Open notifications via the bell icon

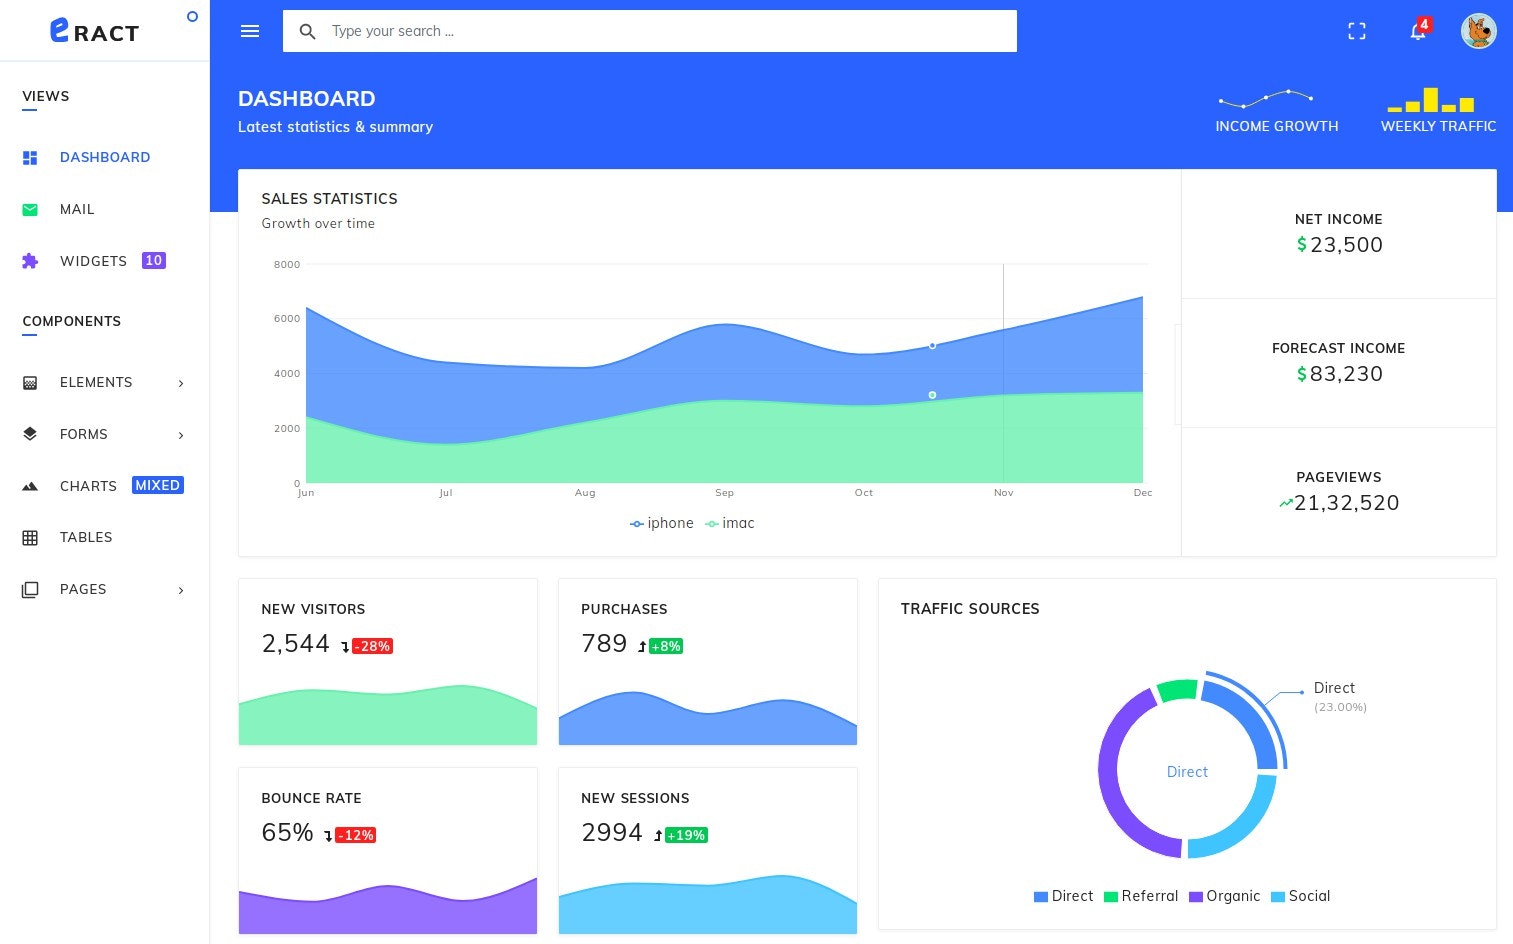[1418, 32]
